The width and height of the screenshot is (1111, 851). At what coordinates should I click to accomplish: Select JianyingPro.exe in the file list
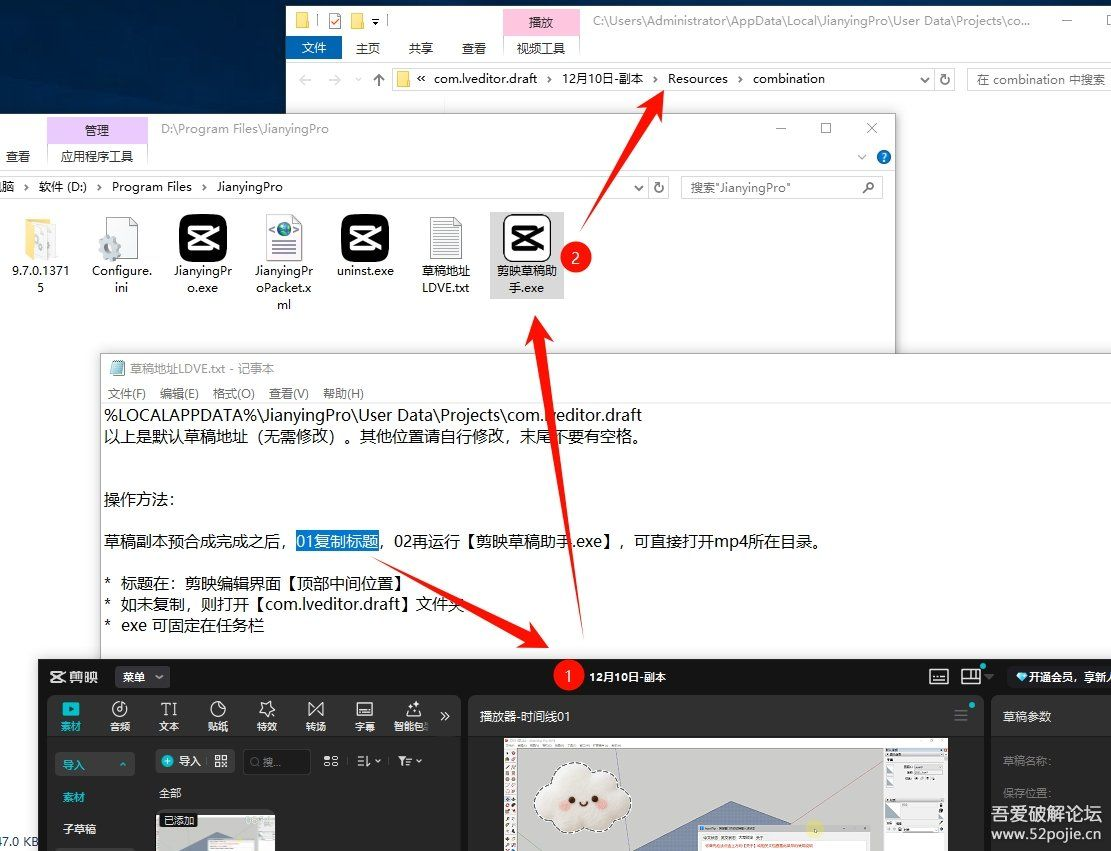coord(203,256)
